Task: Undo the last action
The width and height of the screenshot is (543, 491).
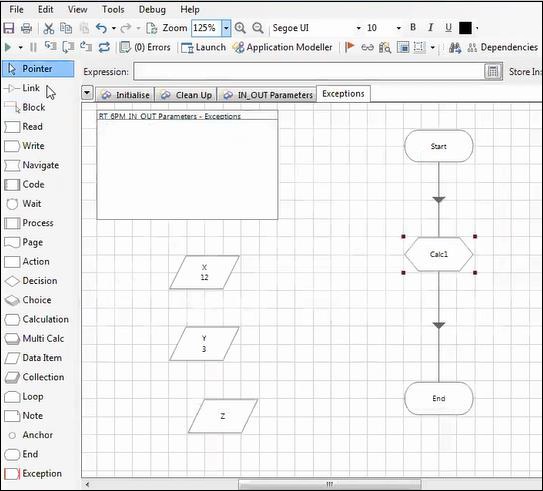Action: [101, 28]
